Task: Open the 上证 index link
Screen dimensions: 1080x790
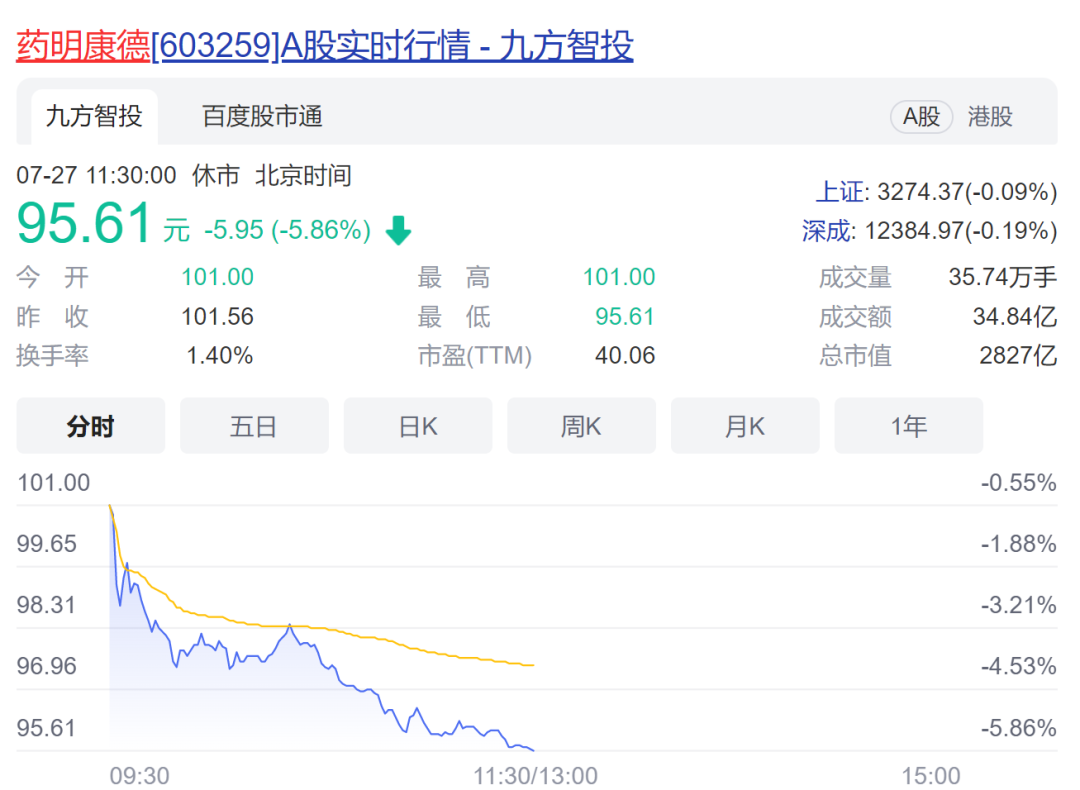Action: (x=839, y=192)
